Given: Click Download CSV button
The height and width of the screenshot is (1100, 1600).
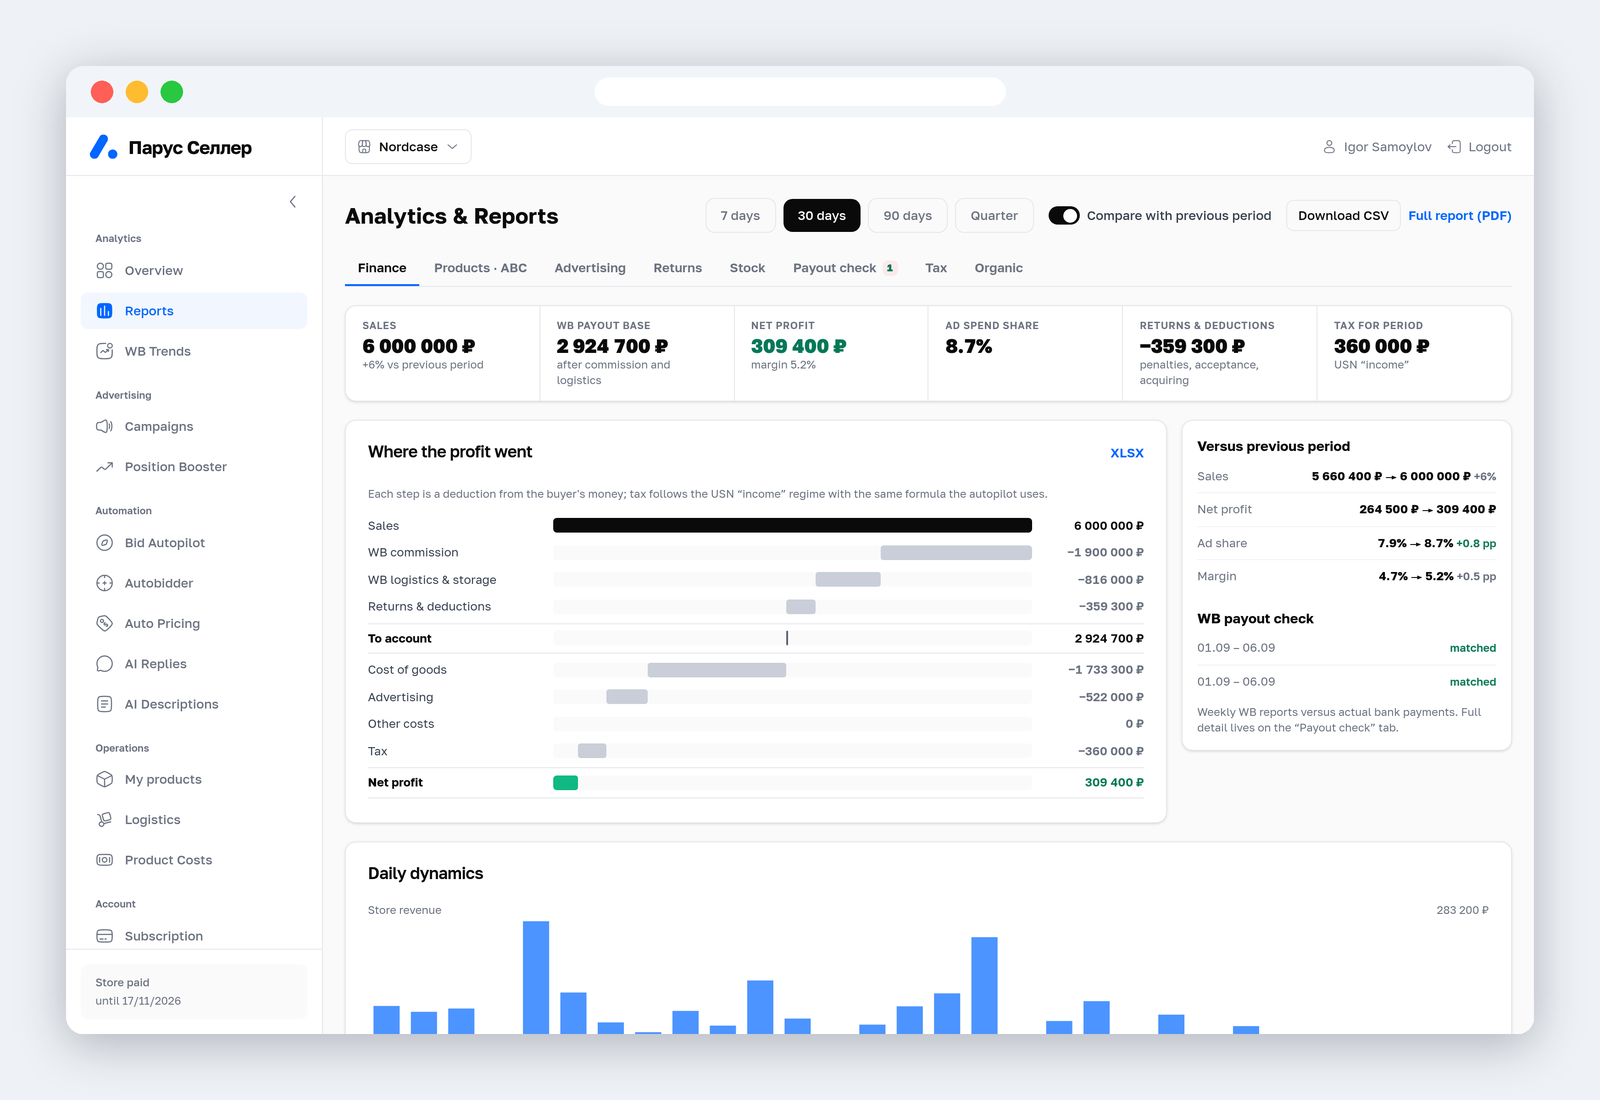Looking at the screenshot, I should [x=1343, y=216].
